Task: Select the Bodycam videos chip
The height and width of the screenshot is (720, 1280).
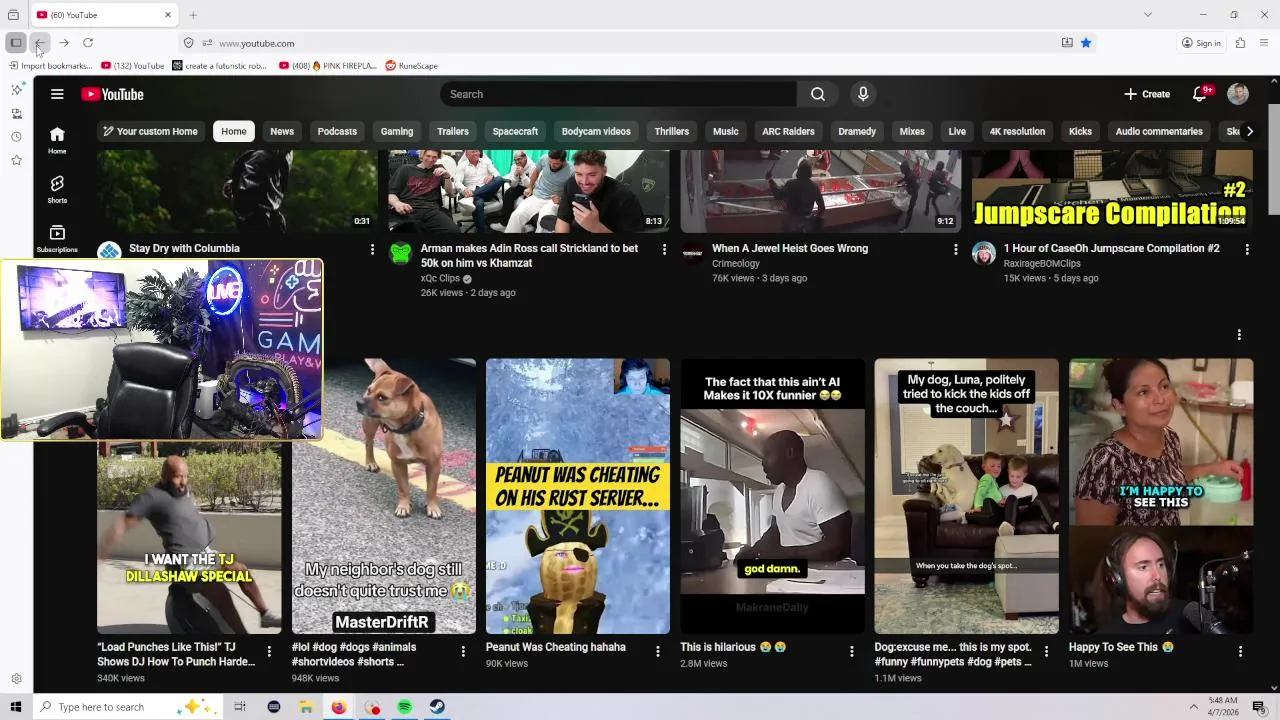Action: [x=596, y=131]
